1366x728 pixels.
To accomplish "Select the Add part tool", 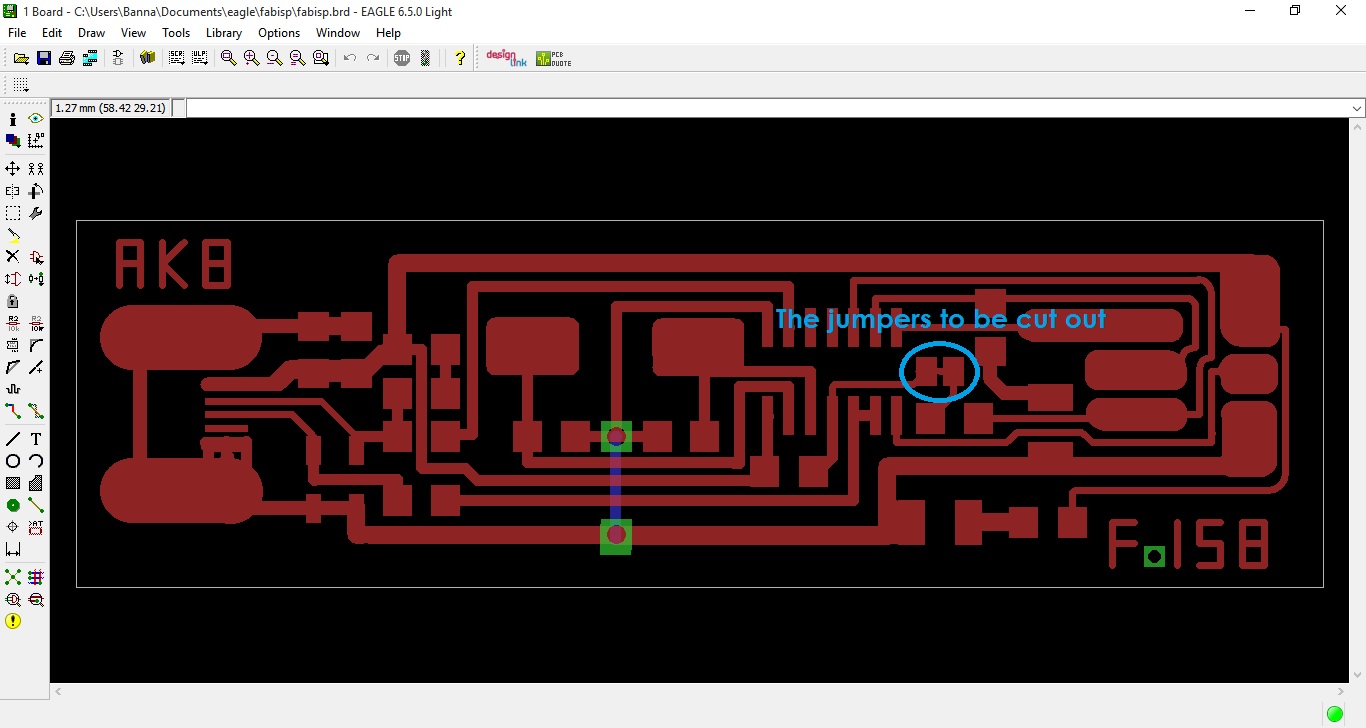I will [36, 257].
